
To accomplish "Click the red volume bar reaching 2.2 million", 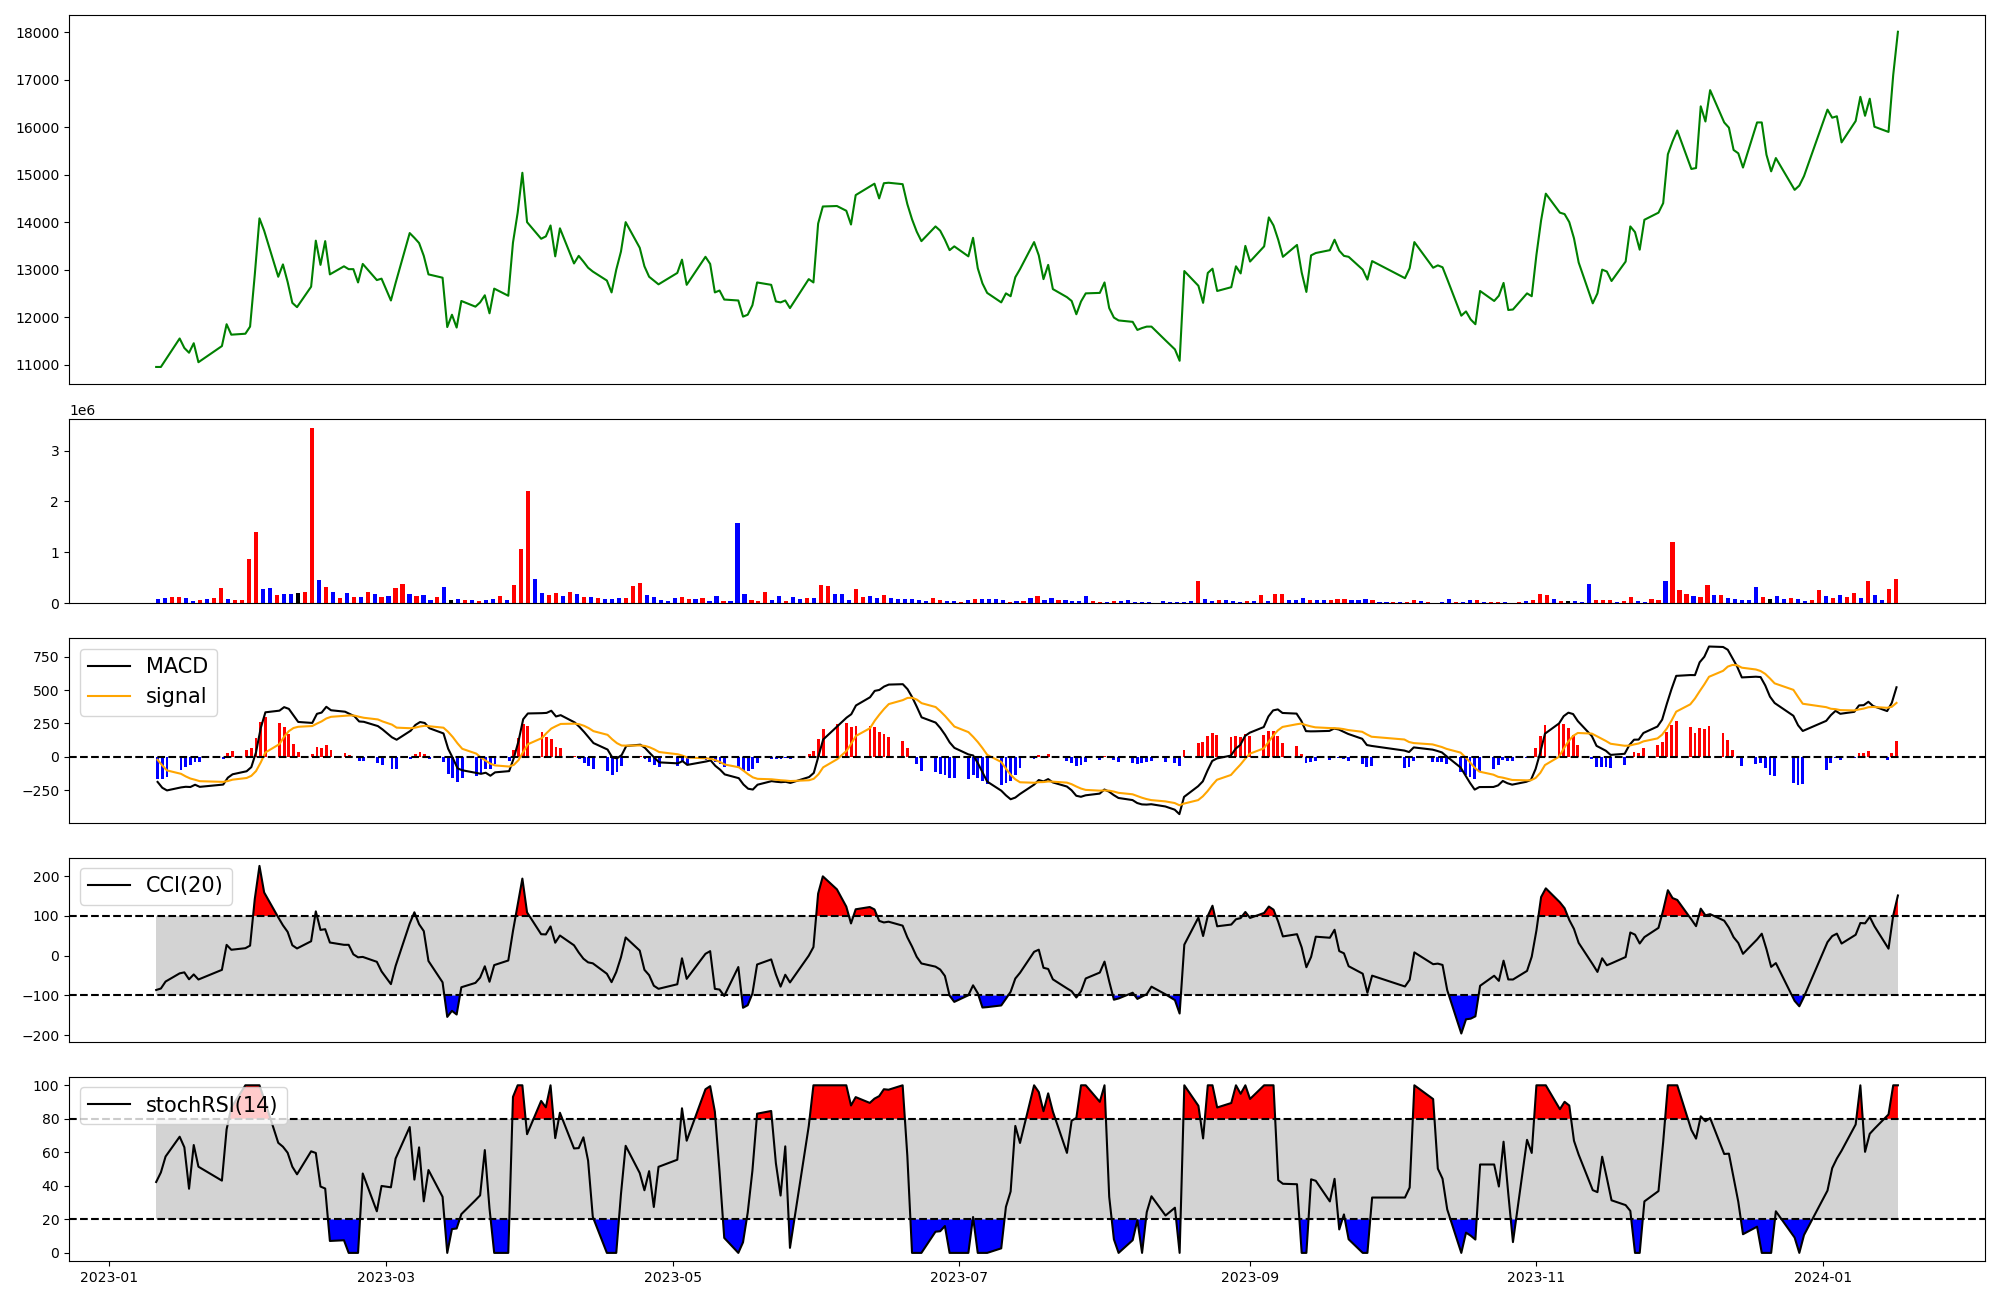I will [528, 547].
